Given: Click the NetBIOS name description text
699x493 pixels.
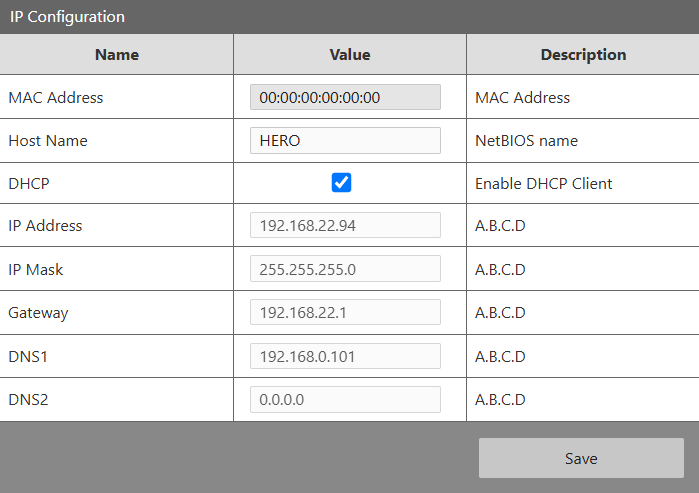Looking at the screenshot, I should point(526,141).
